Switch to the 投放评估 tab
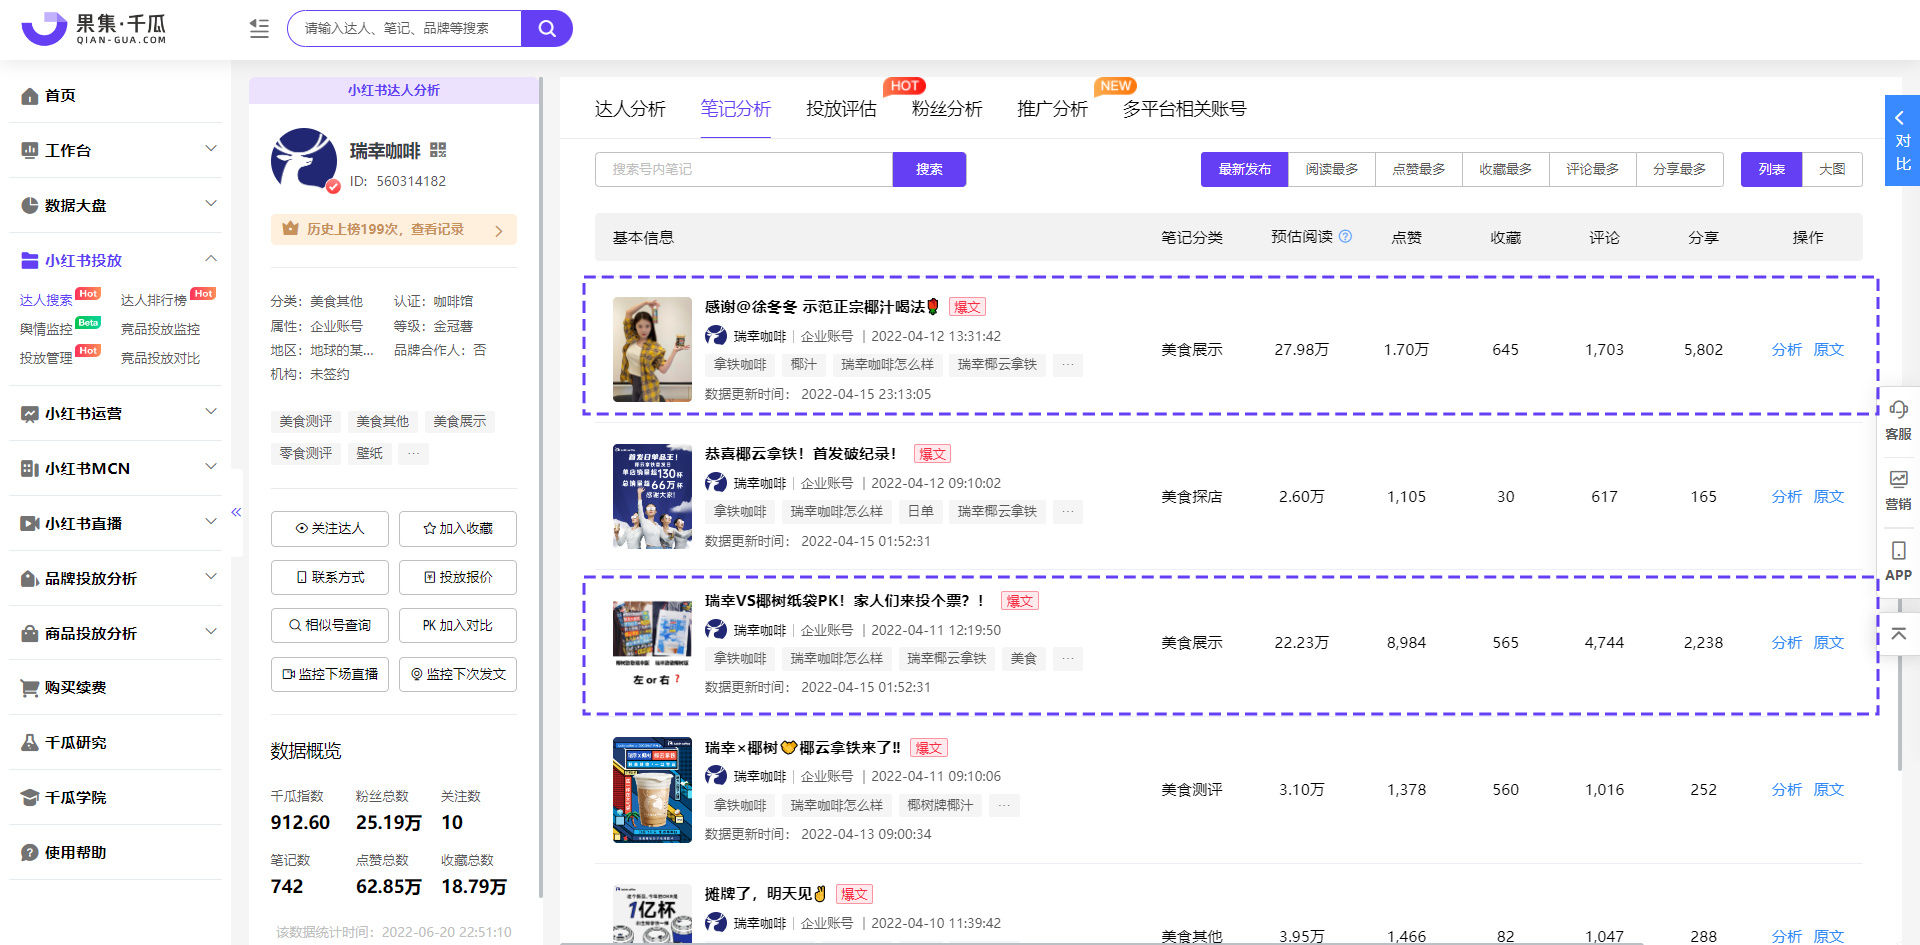This screenshot has height=945, width=1920. 840,109
